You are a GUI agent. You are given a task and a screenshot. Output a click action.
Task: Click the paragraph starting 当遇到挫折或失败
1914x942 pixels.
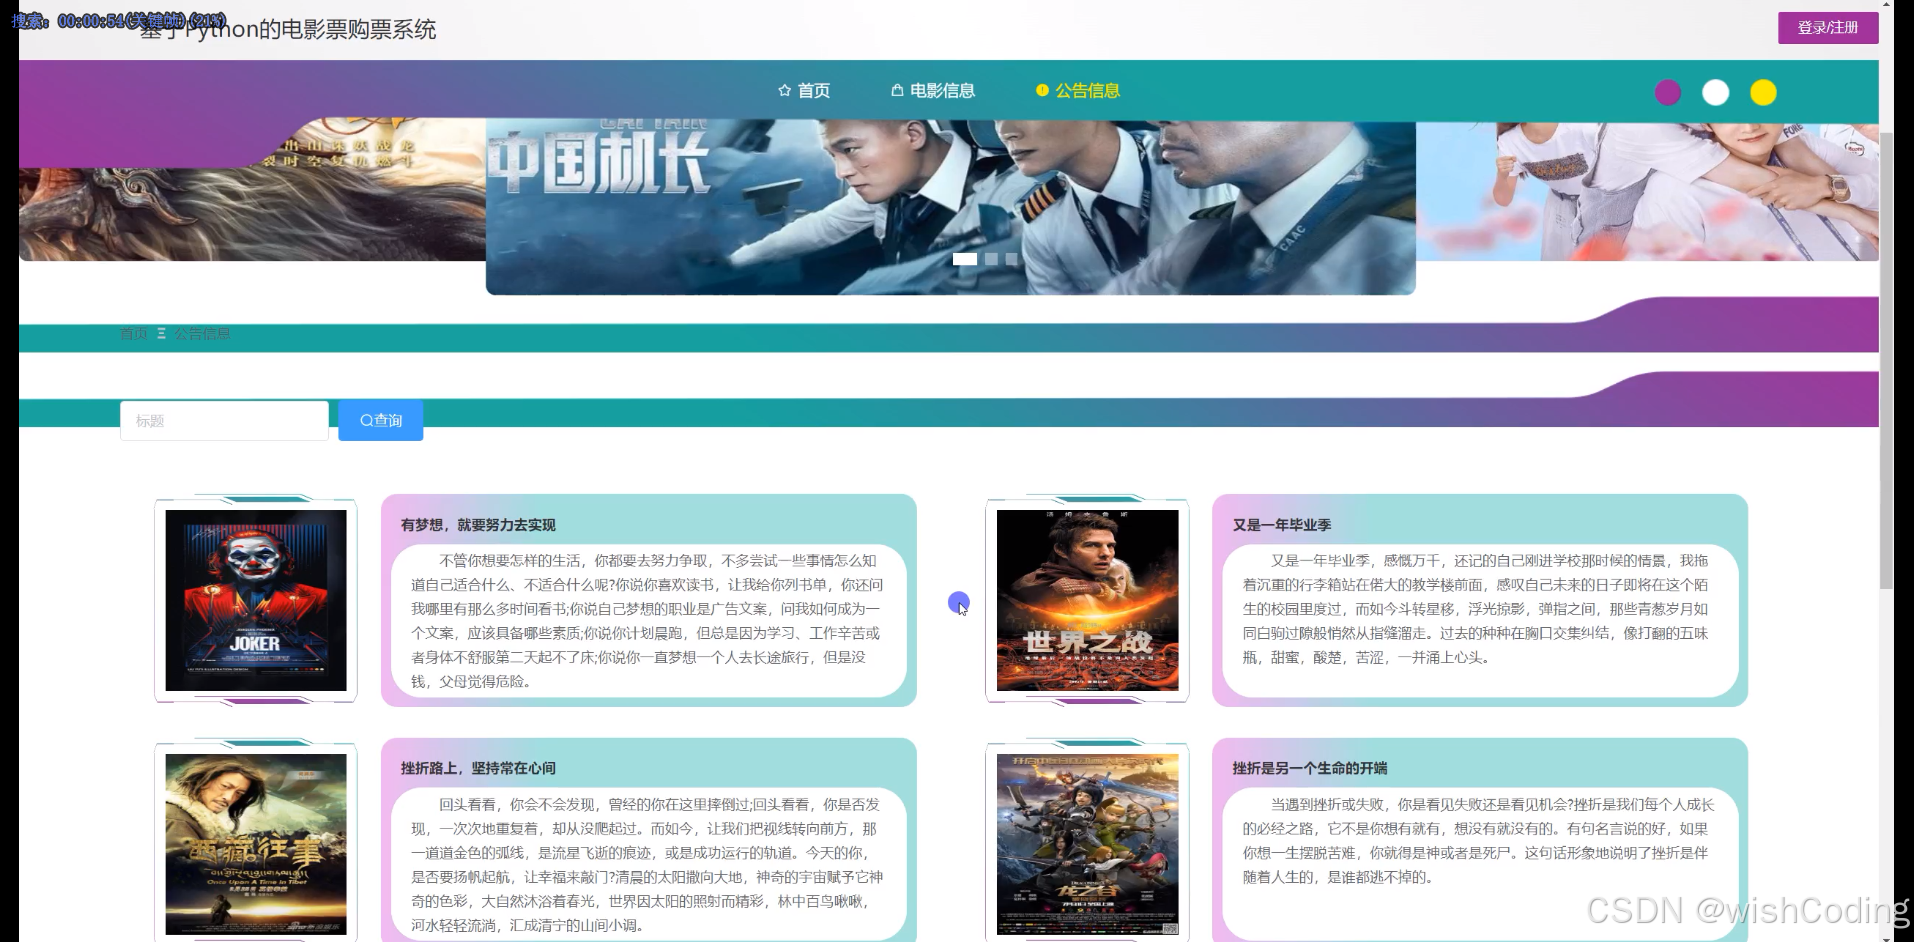pyautogui.click(x=1477, y=841)
